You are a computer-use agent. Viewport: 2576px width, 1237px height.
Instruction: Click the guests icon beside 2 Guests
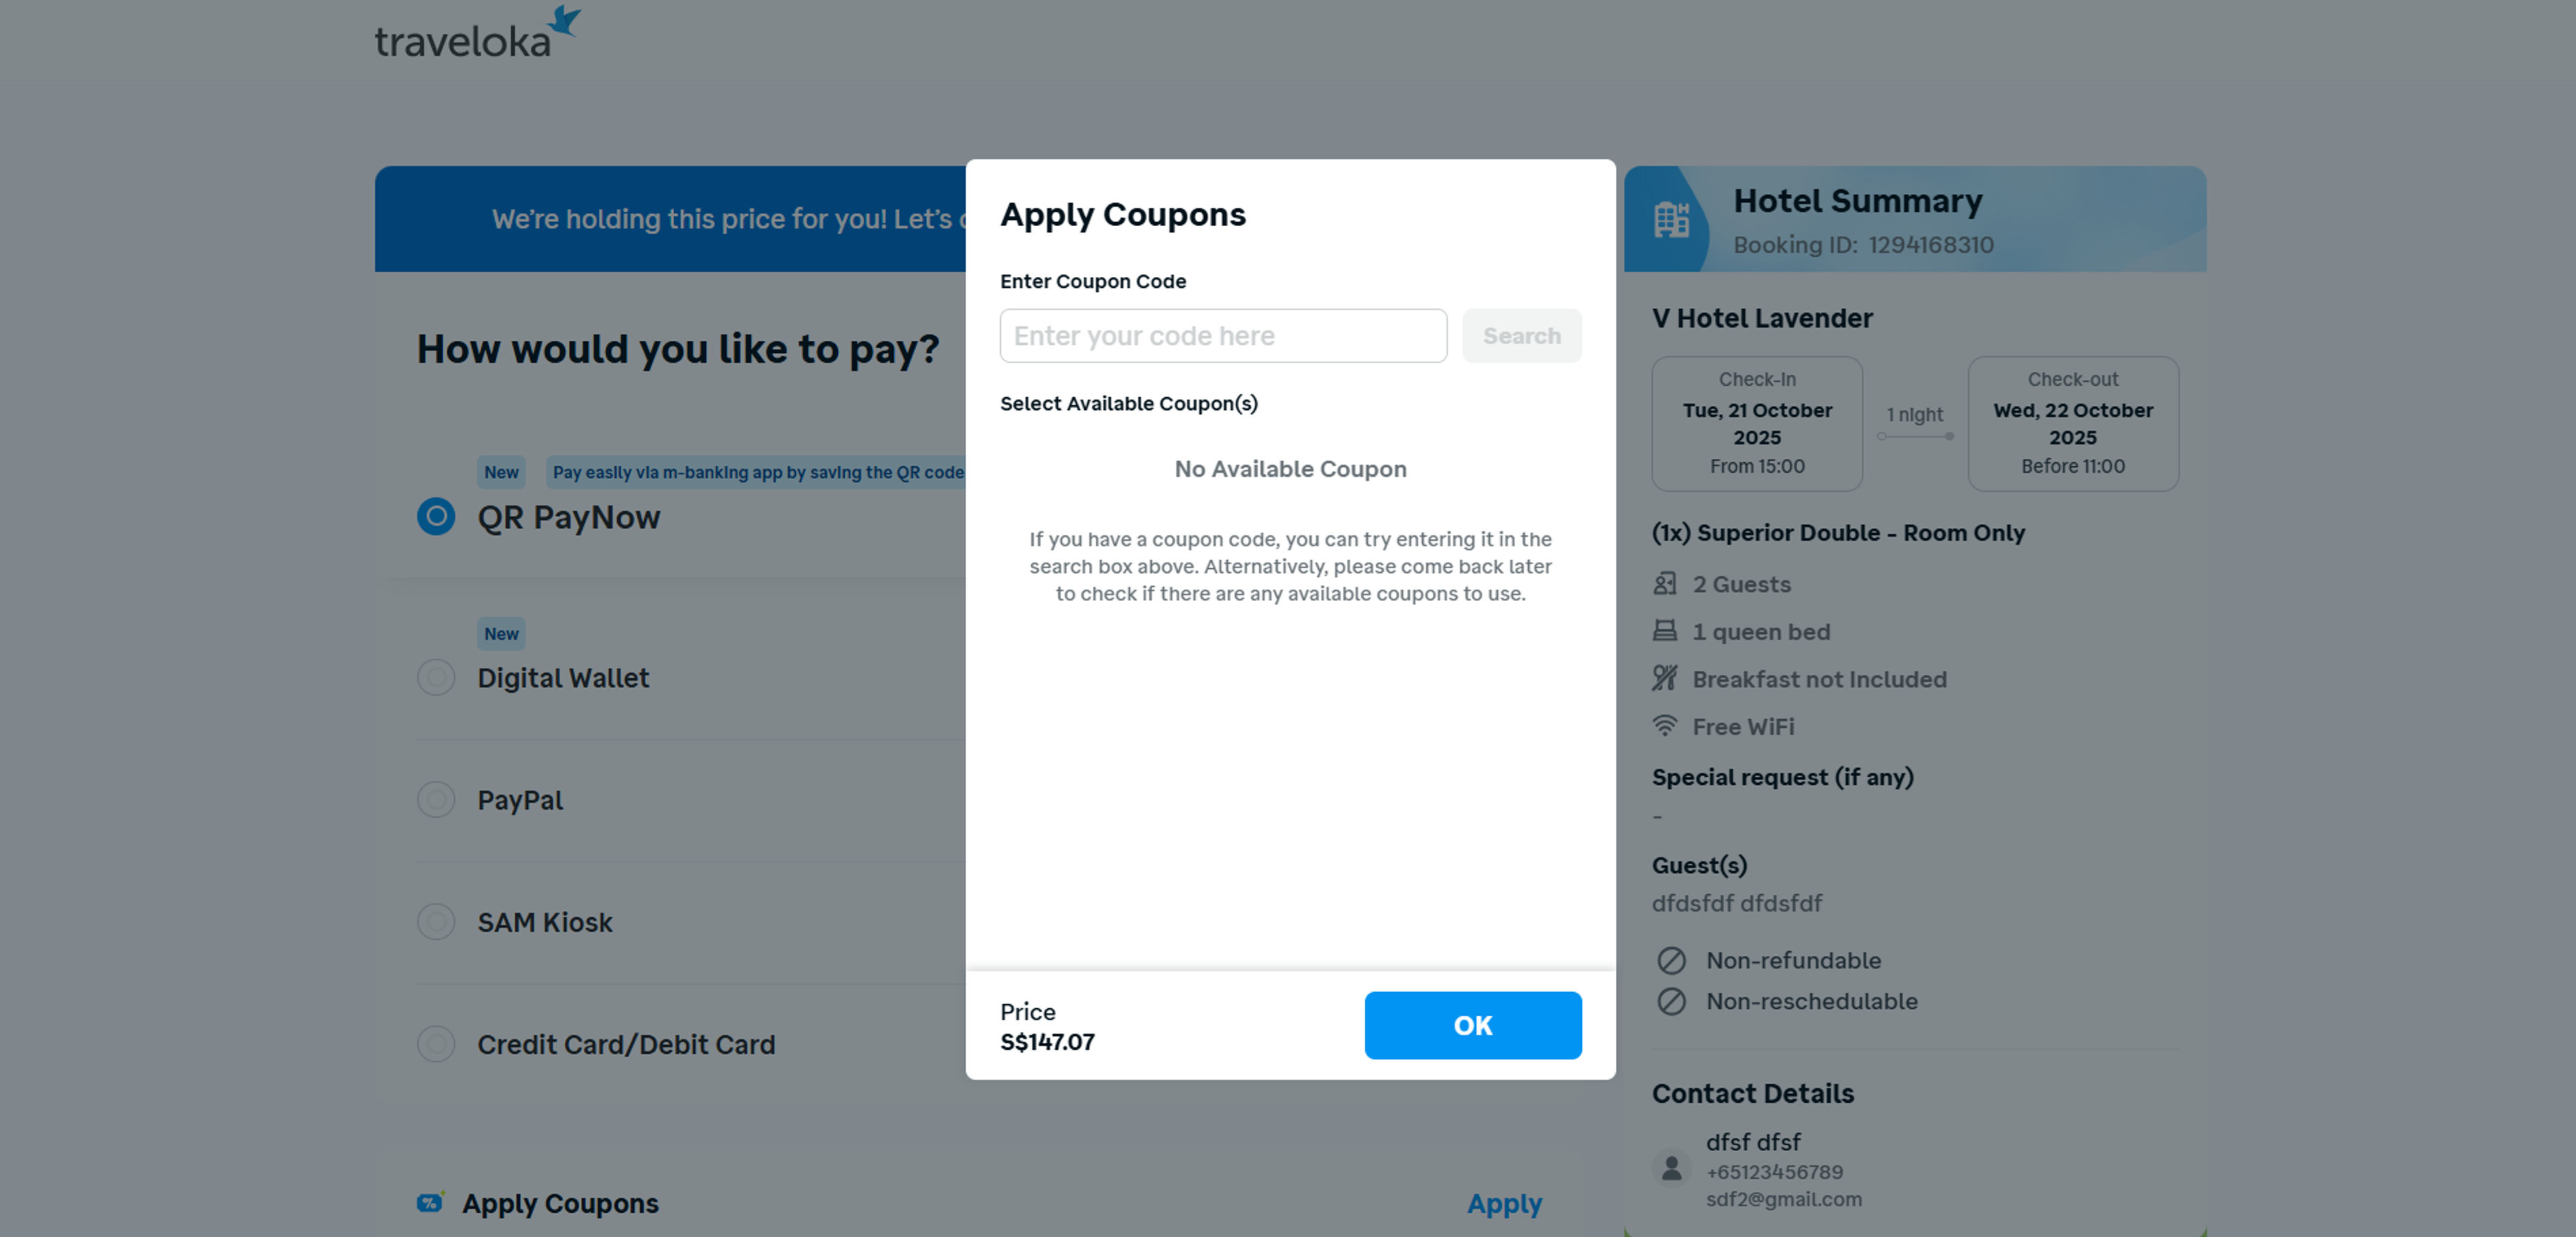(1665, 584)
